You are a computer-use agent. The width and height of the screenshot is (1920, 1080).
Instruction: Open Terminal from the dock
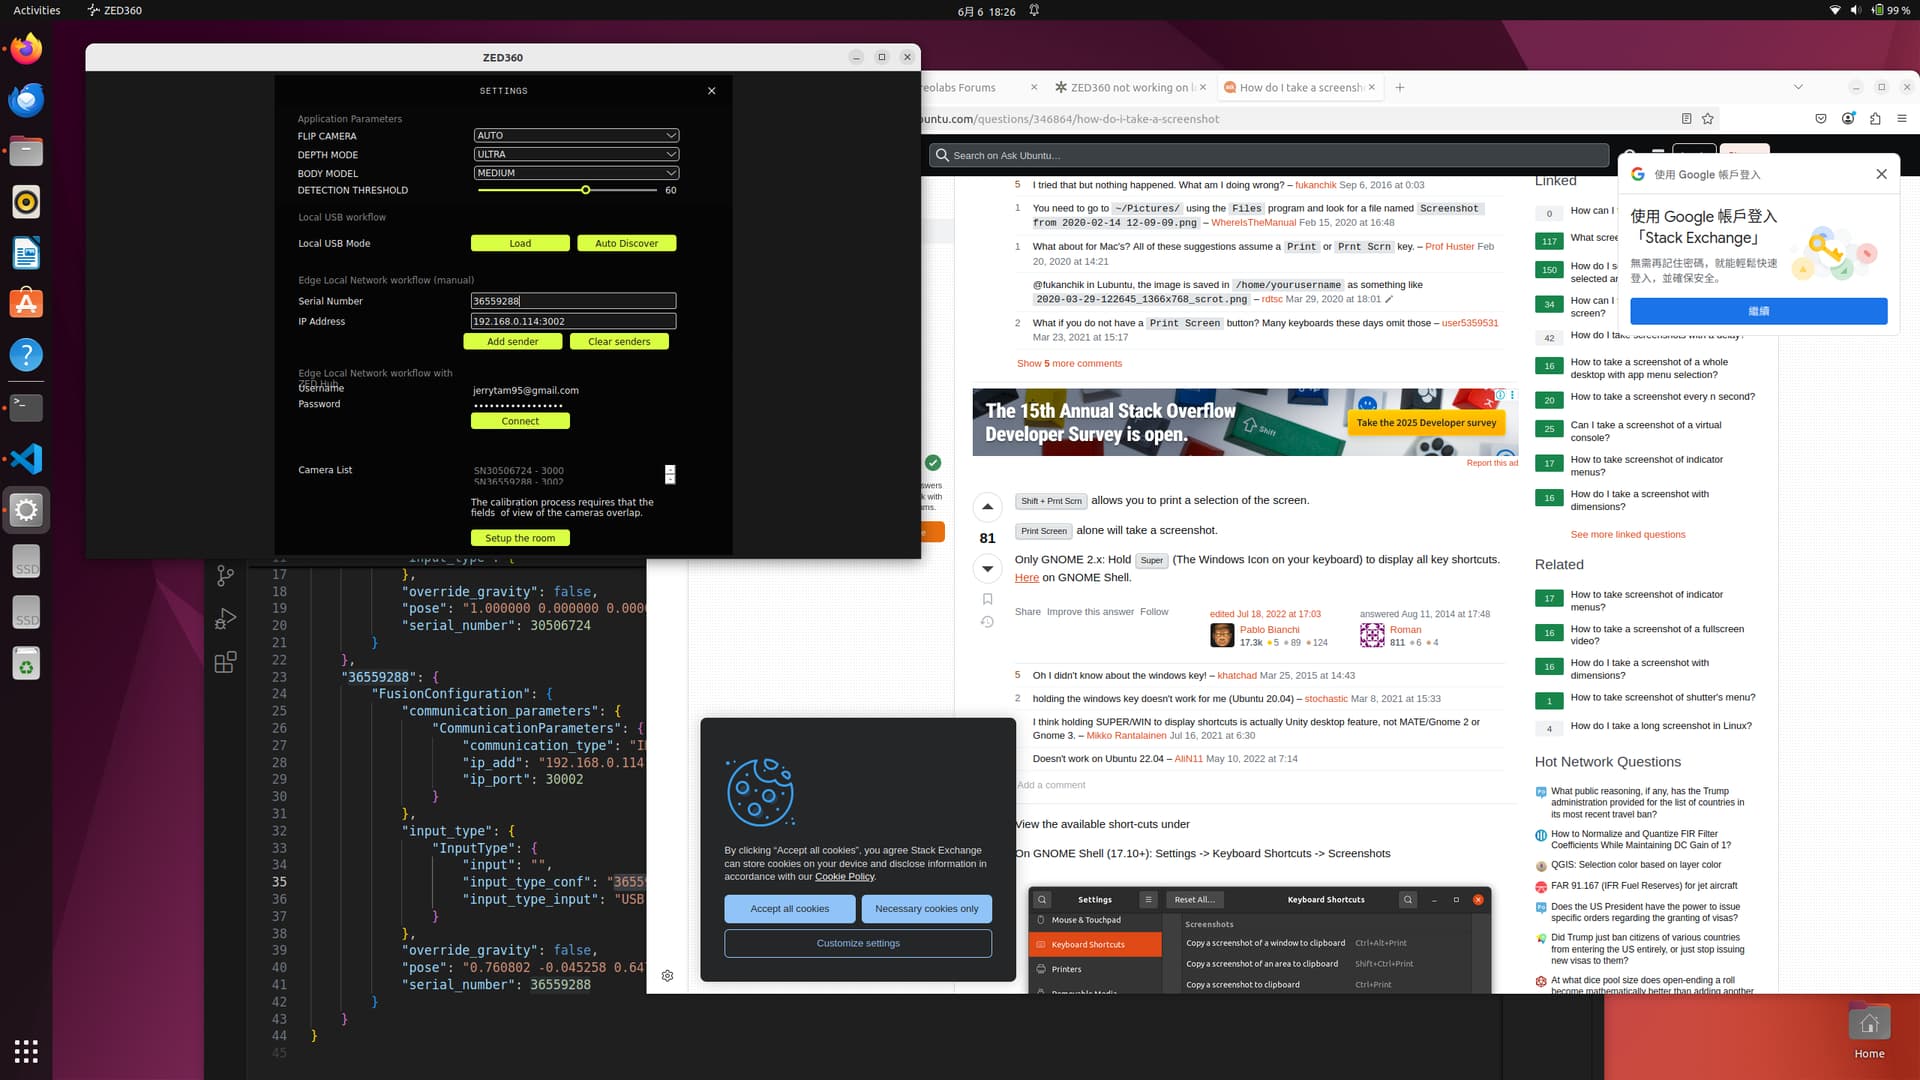tap(27, 407)
